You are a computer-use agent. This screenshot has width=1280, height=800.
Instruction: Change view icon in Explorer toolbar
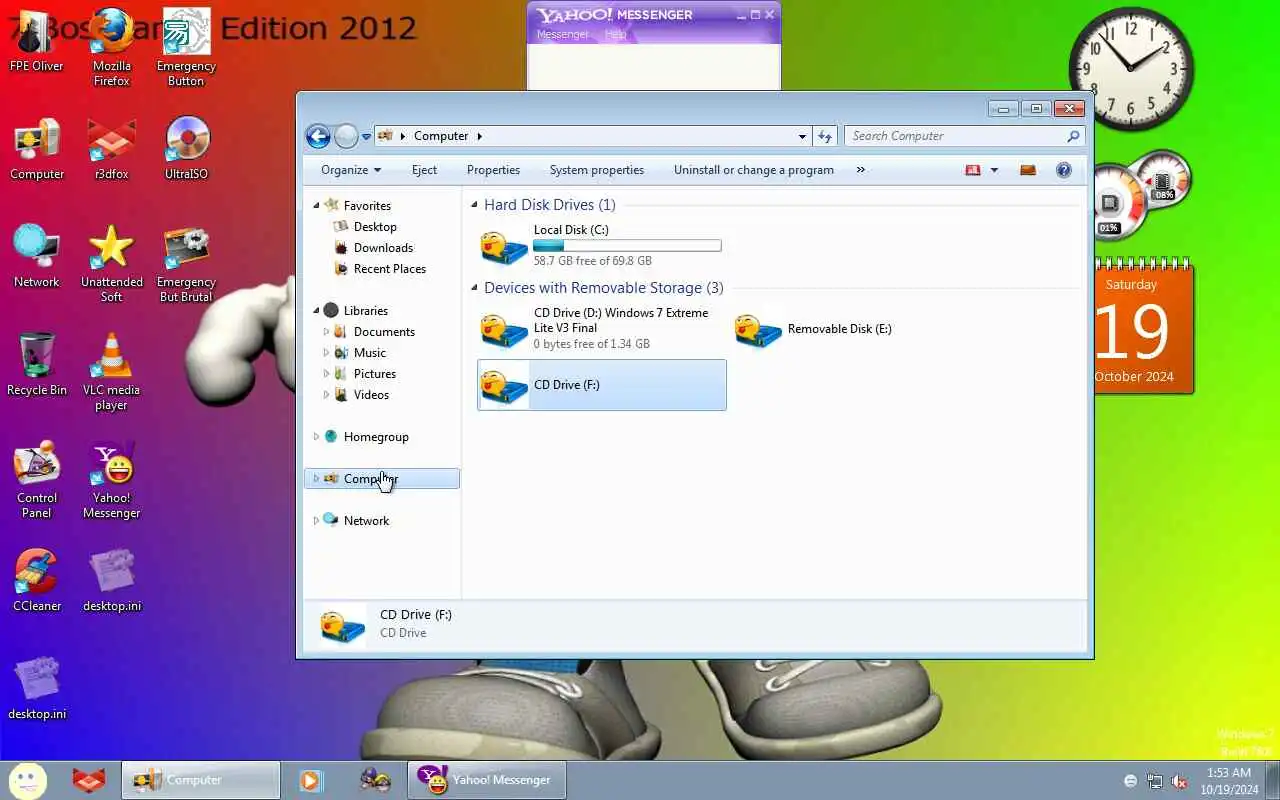(972, 170)
